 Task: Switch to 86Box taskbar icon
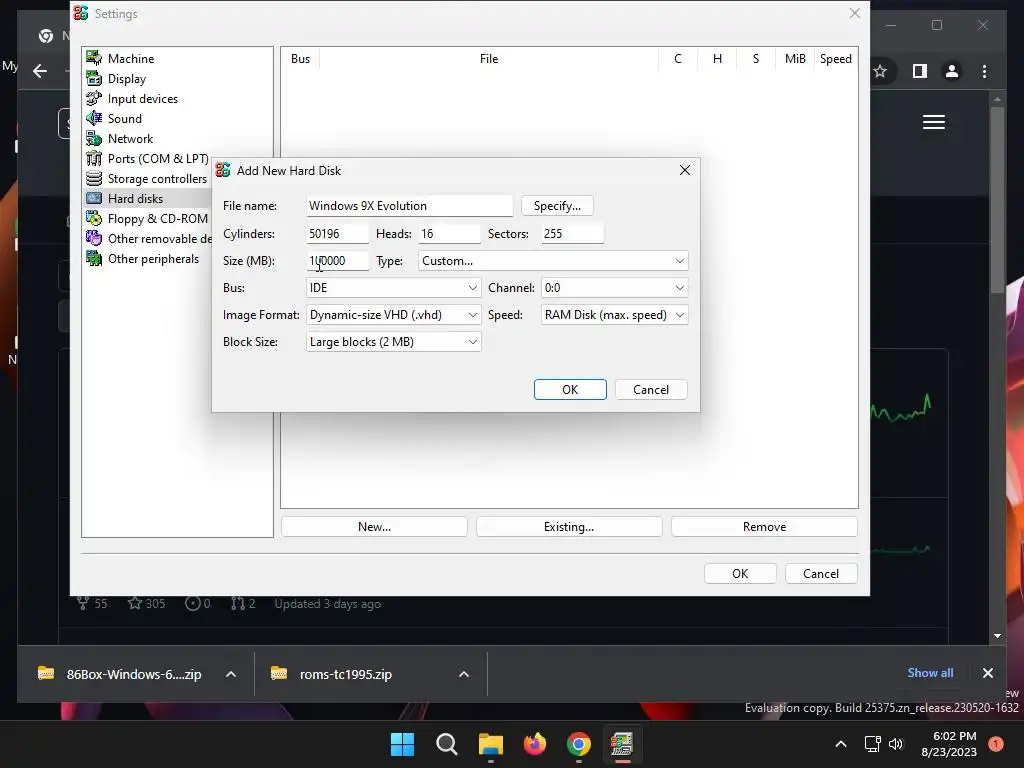(x=622, y=744)
